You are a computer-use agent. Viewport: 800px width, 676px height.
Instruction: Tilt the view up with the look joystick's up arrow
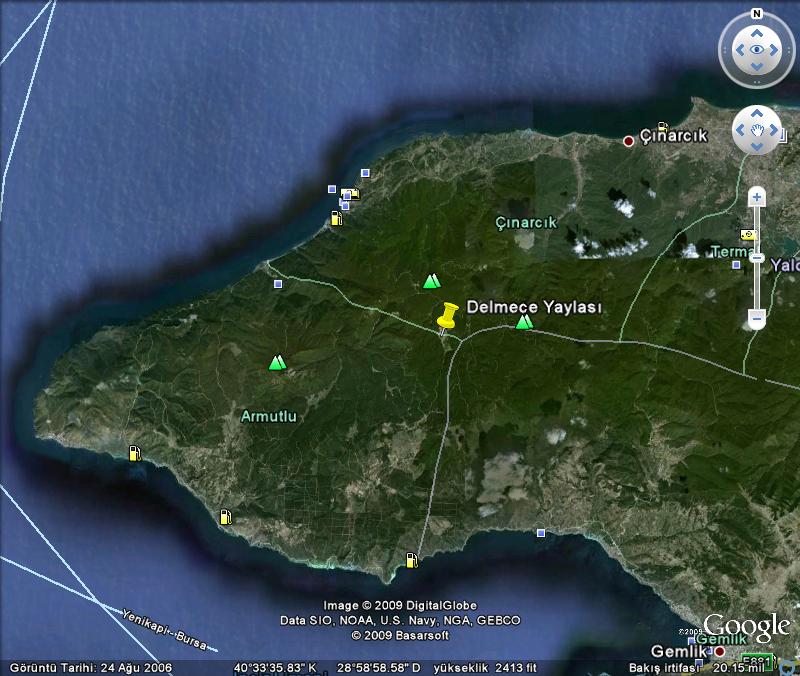(x=757, y=33)
